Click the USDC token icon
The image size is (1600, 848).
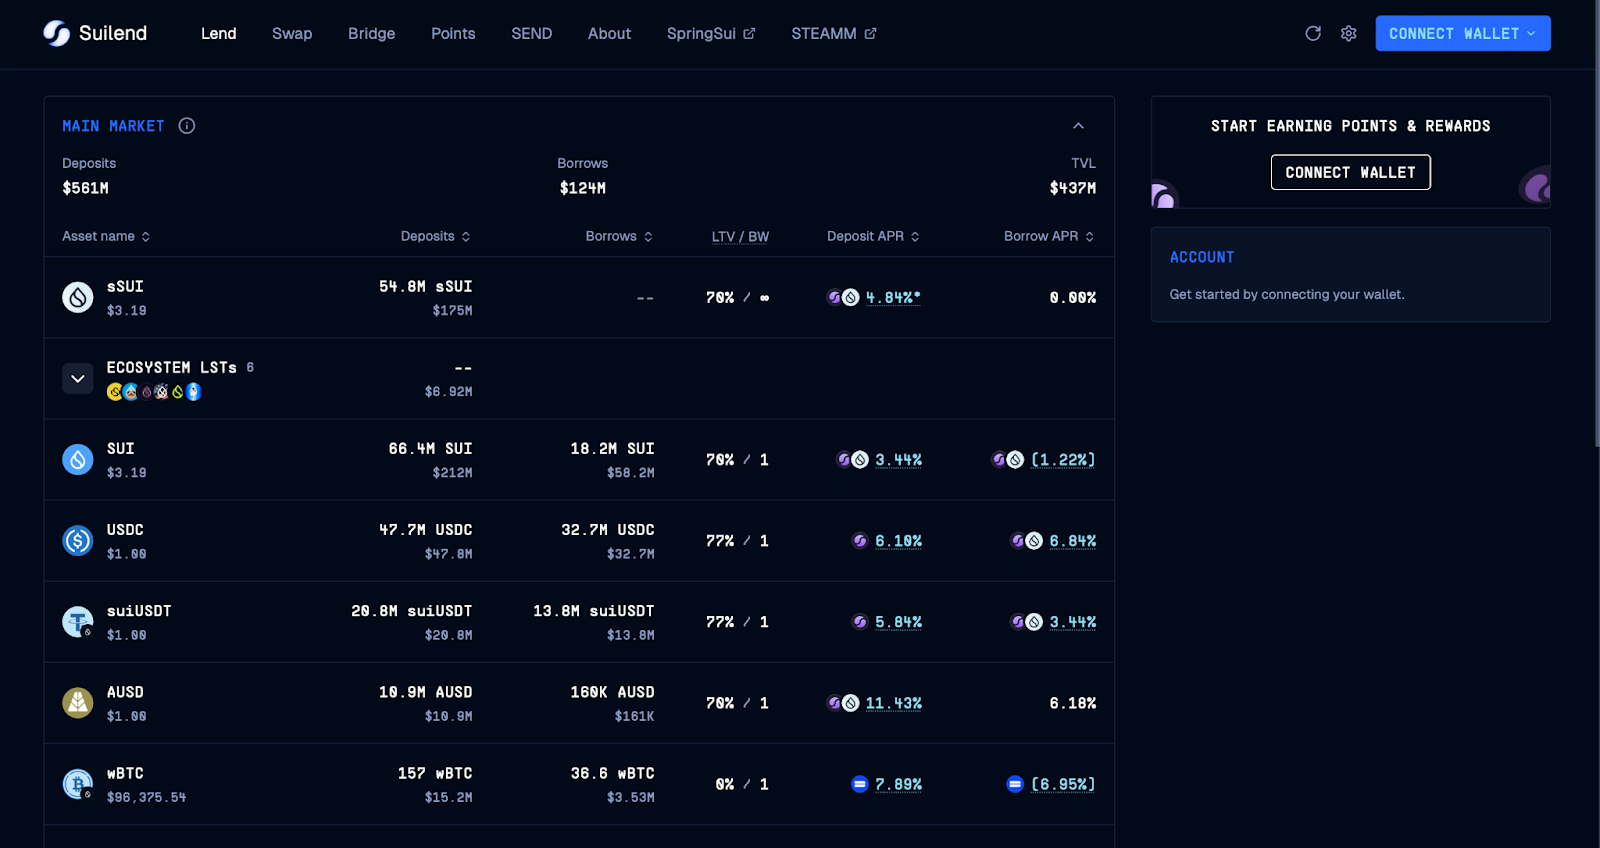[x=78, y=540]
